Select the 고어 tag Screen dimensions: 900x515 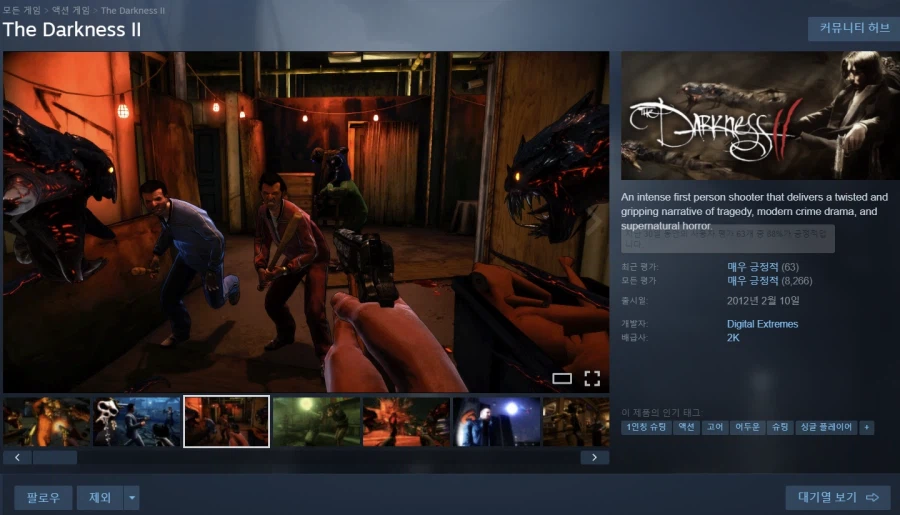(x=715, y=427)
